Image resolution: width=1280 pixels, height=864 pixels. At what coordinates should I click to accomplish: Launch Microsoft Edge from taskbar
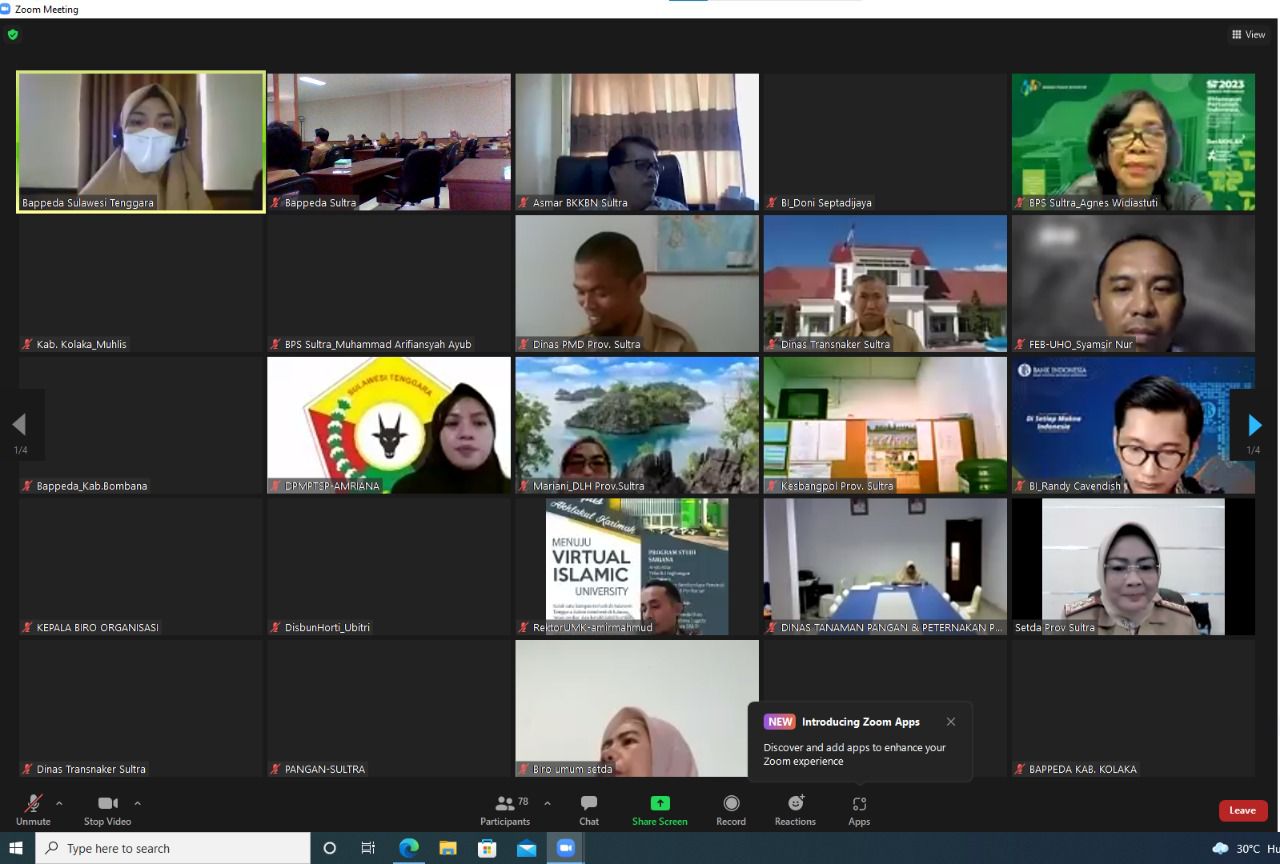click(x=408, y=848)
